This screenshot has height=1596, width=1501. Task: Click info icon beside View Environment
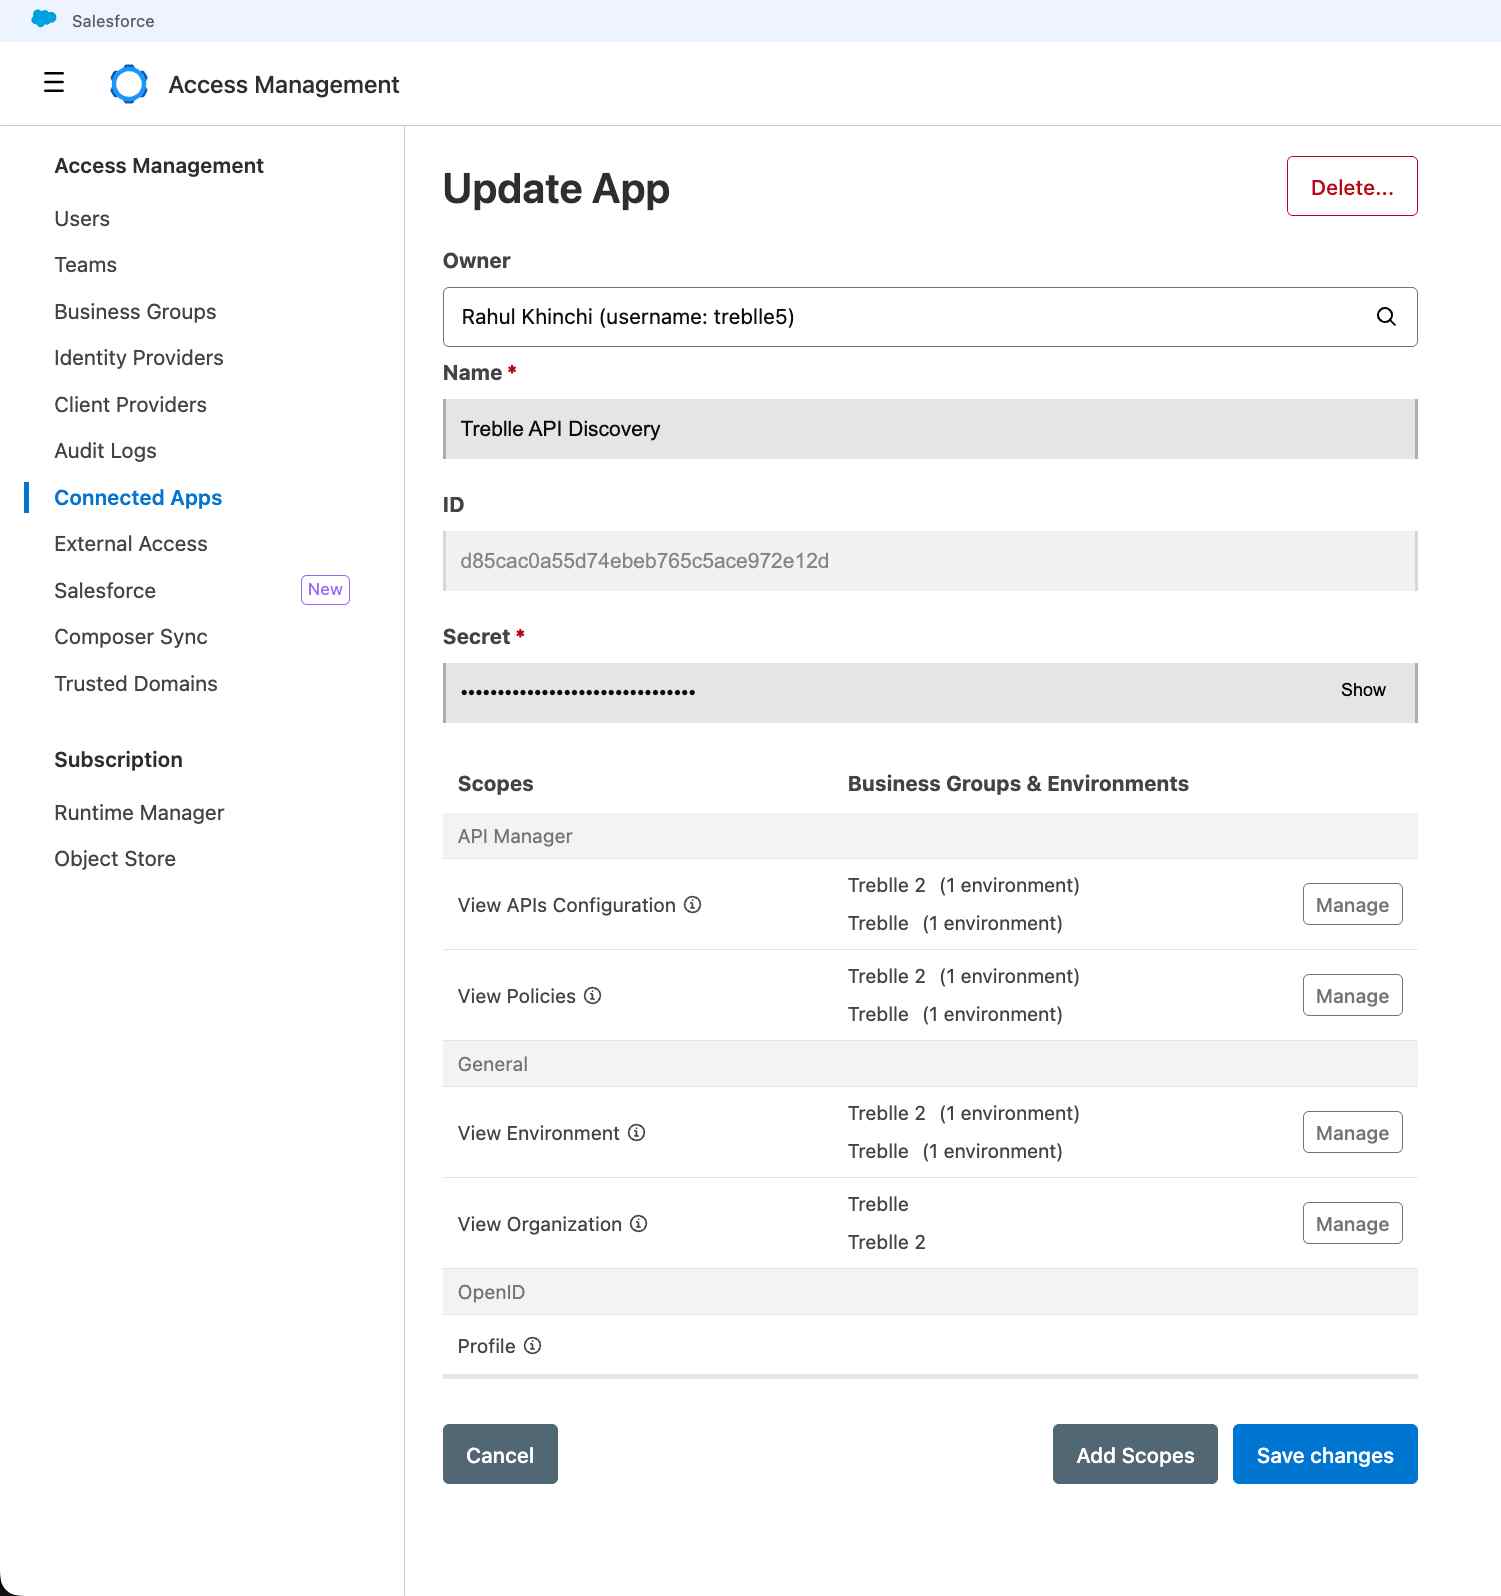(x=636, y=1133)
